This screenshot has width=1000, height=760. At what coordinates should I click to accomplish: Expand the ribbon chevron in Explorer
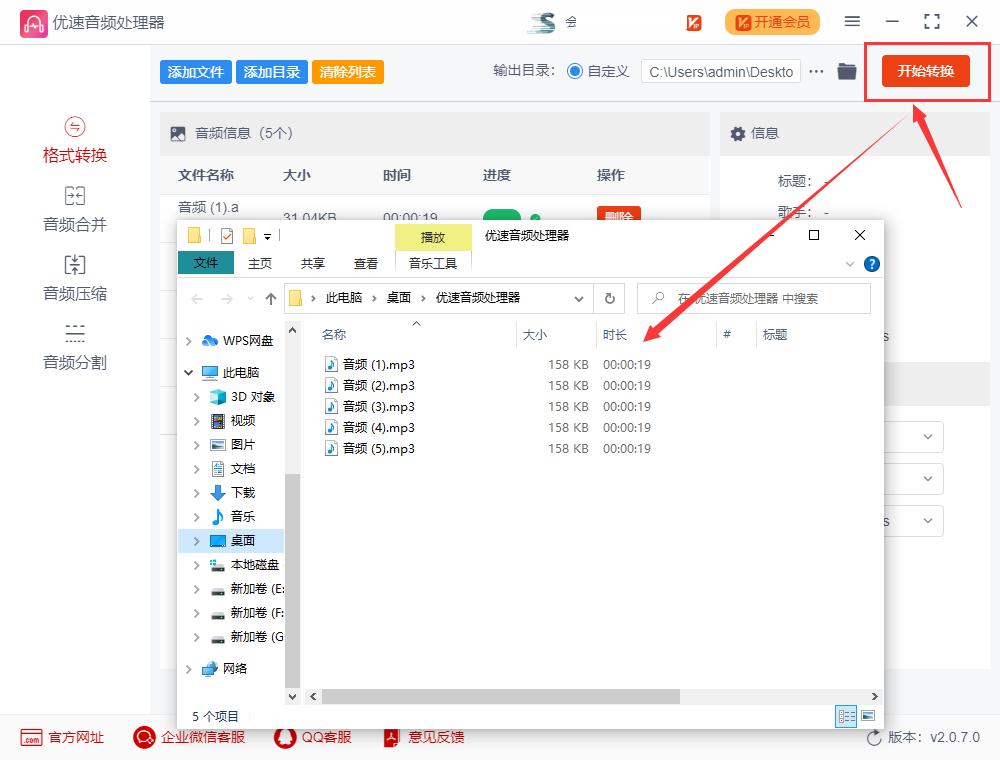click(x=849, y=263)
